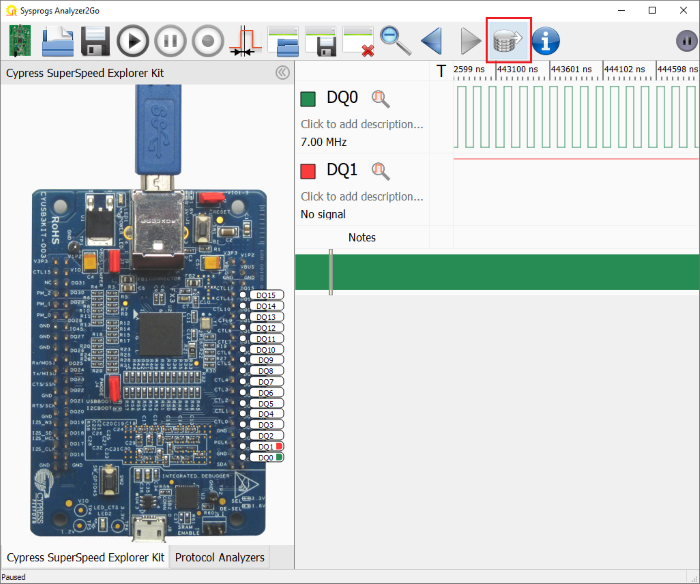Add a description to DQ1 signal

[362, 196]
